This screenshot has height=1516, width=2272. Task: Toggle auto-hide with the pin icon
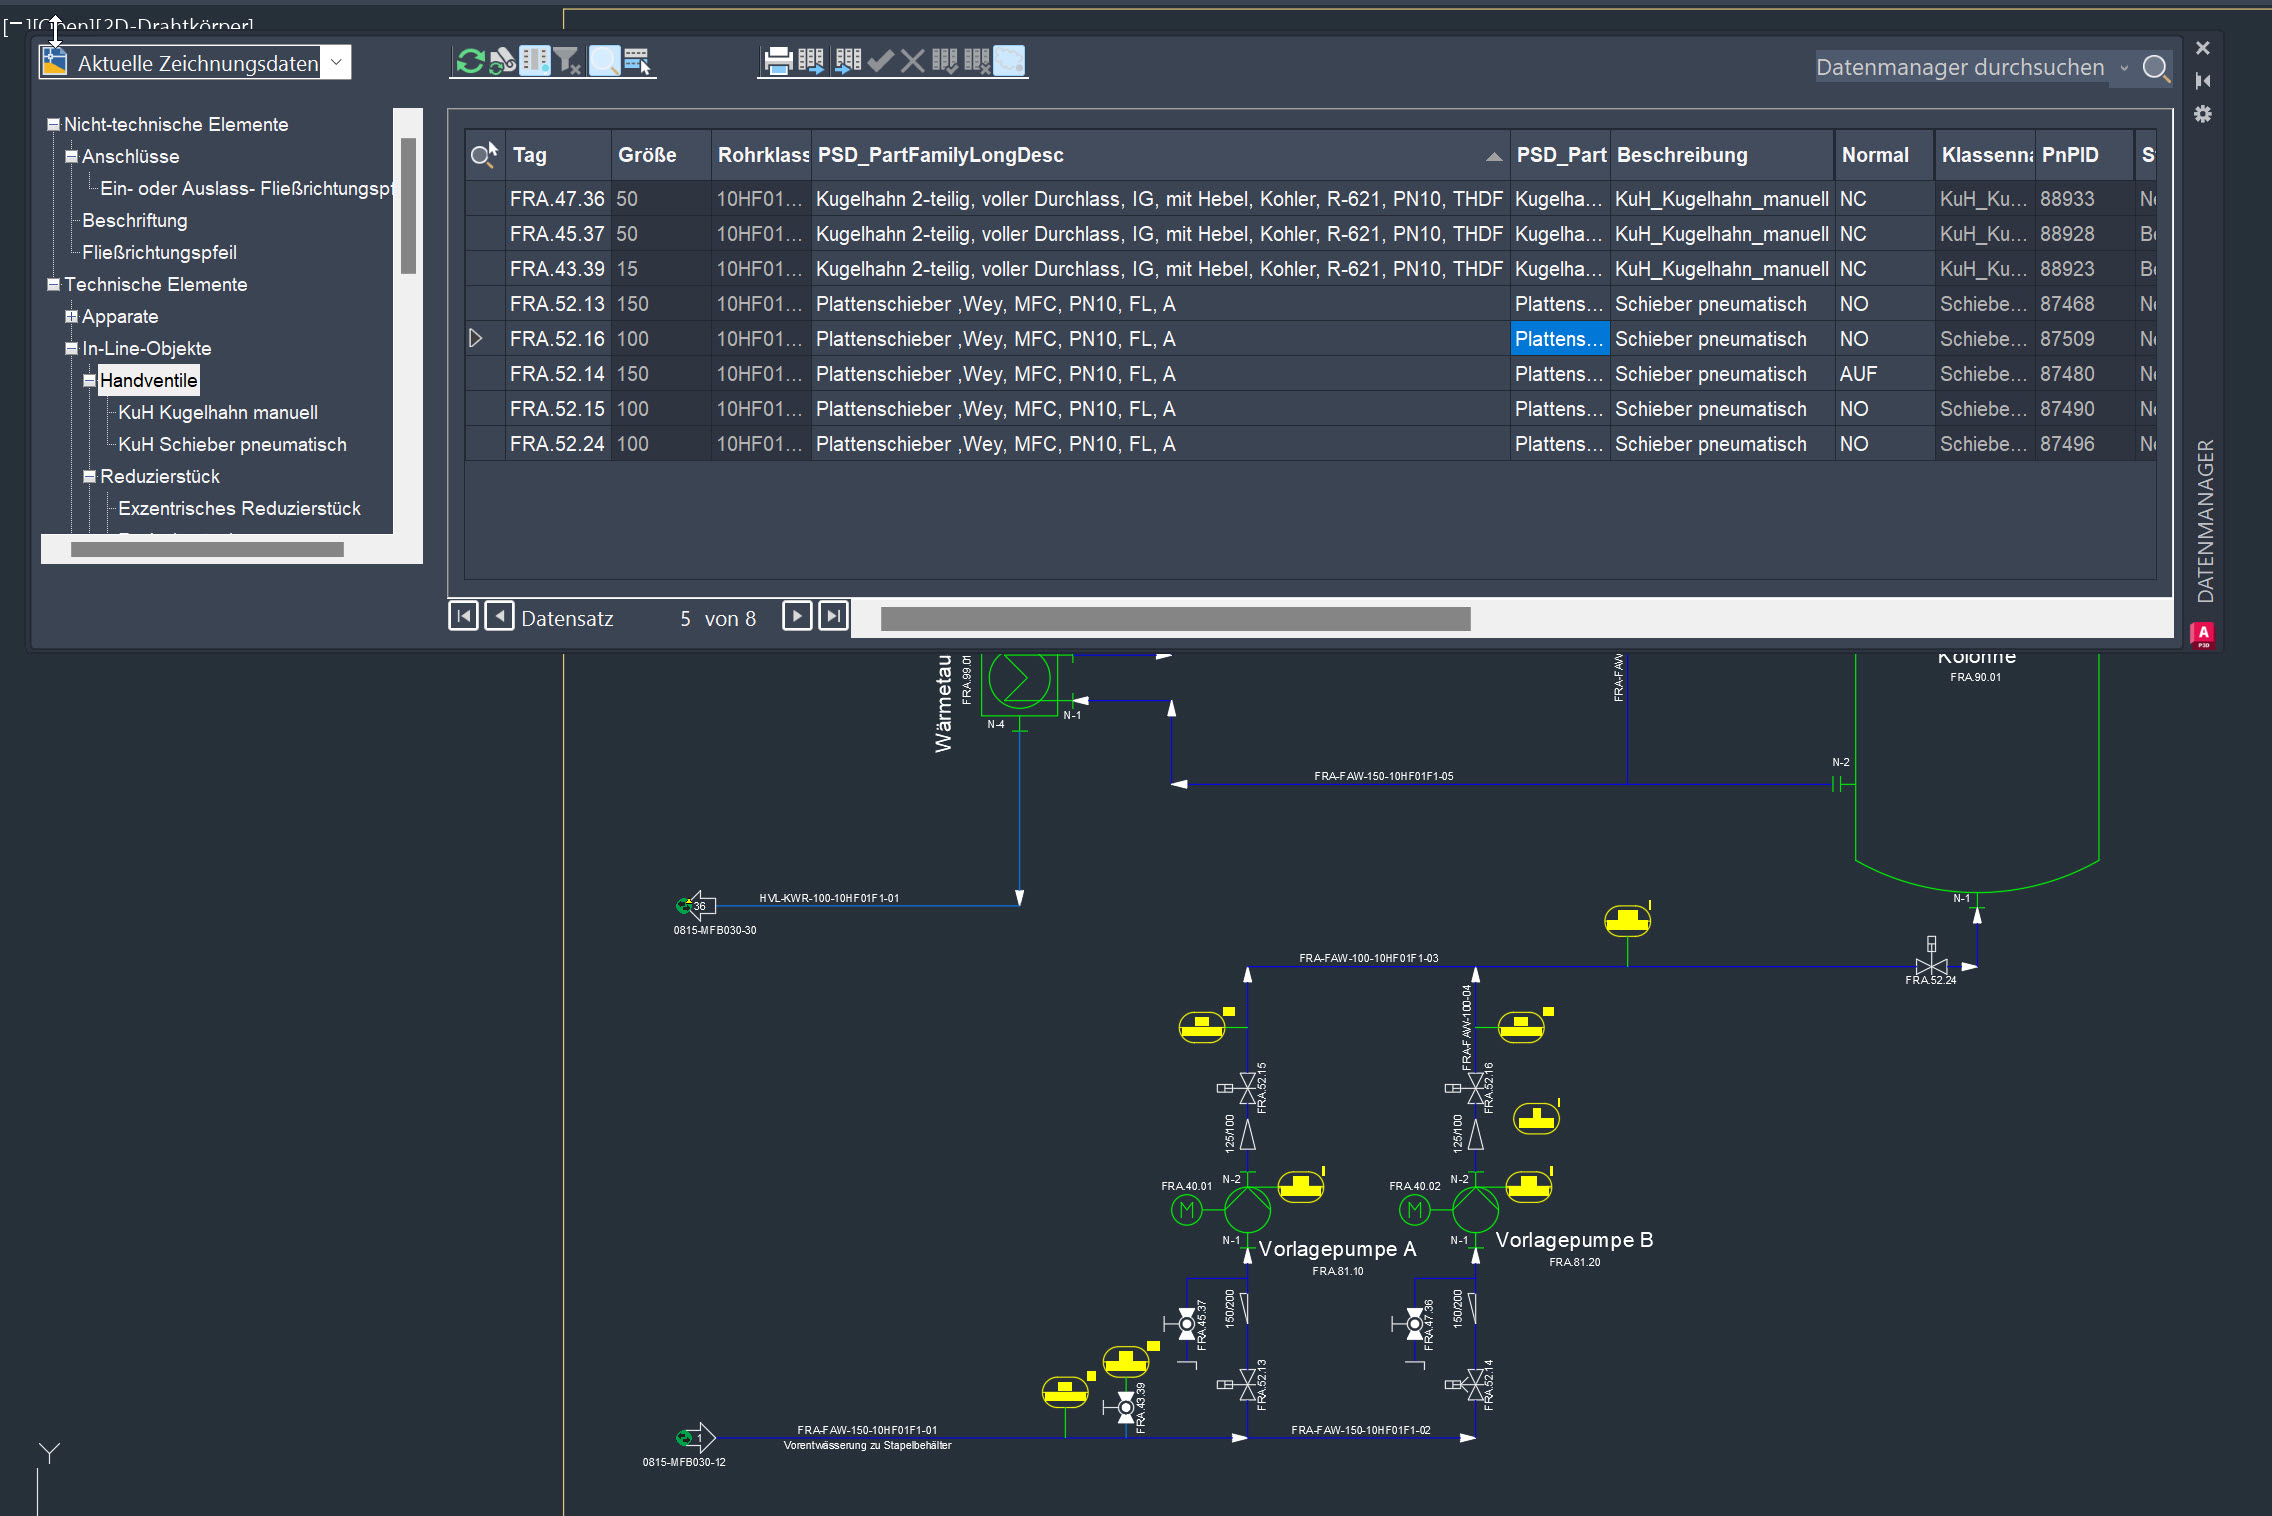click(2204, 81)
